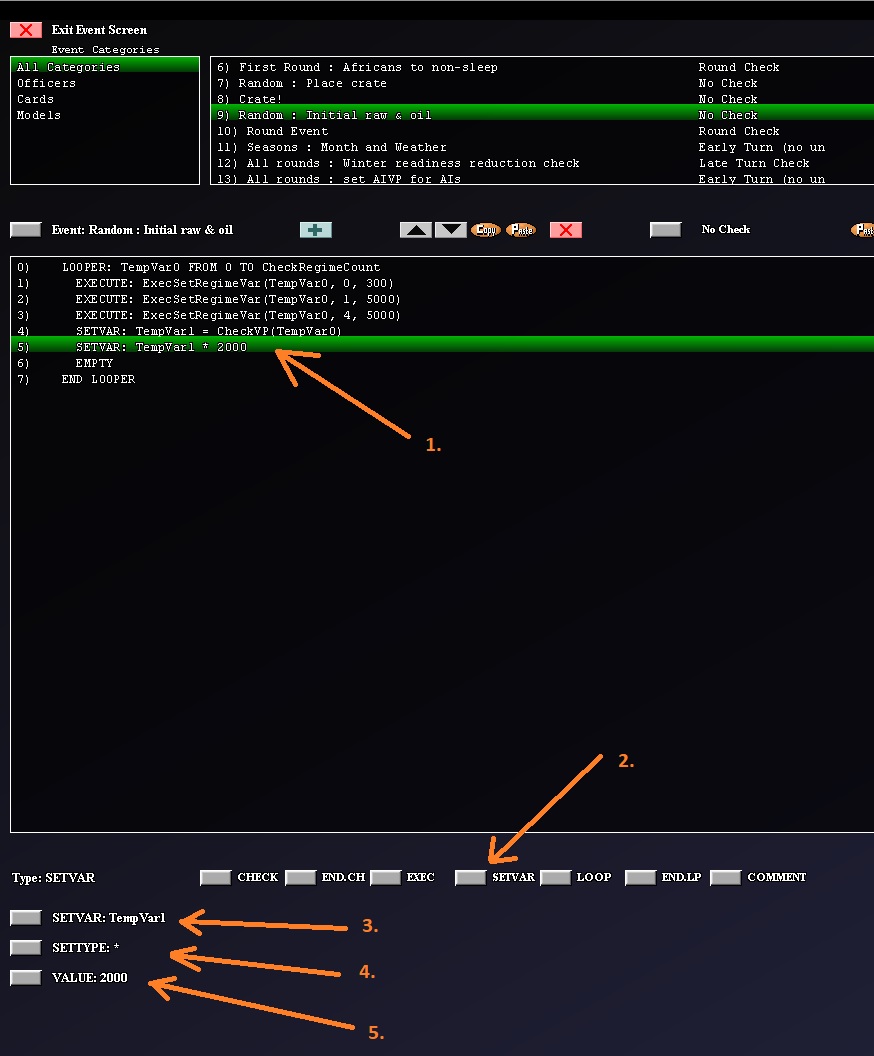Select the Cards category
This screenshot has width=874, height=1056.
point(105,99)
